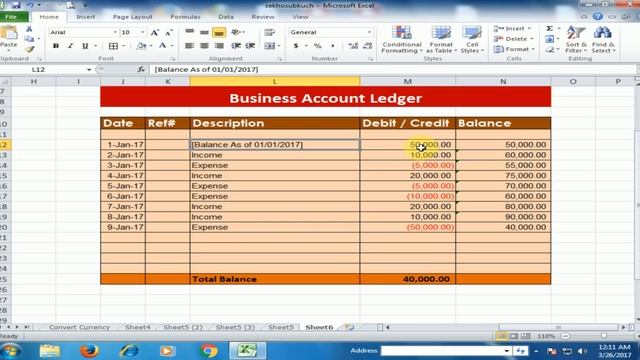Screen dimensions: 640x360
Task: Toggle Bottom Align vertical alignment
Action: 219,32
